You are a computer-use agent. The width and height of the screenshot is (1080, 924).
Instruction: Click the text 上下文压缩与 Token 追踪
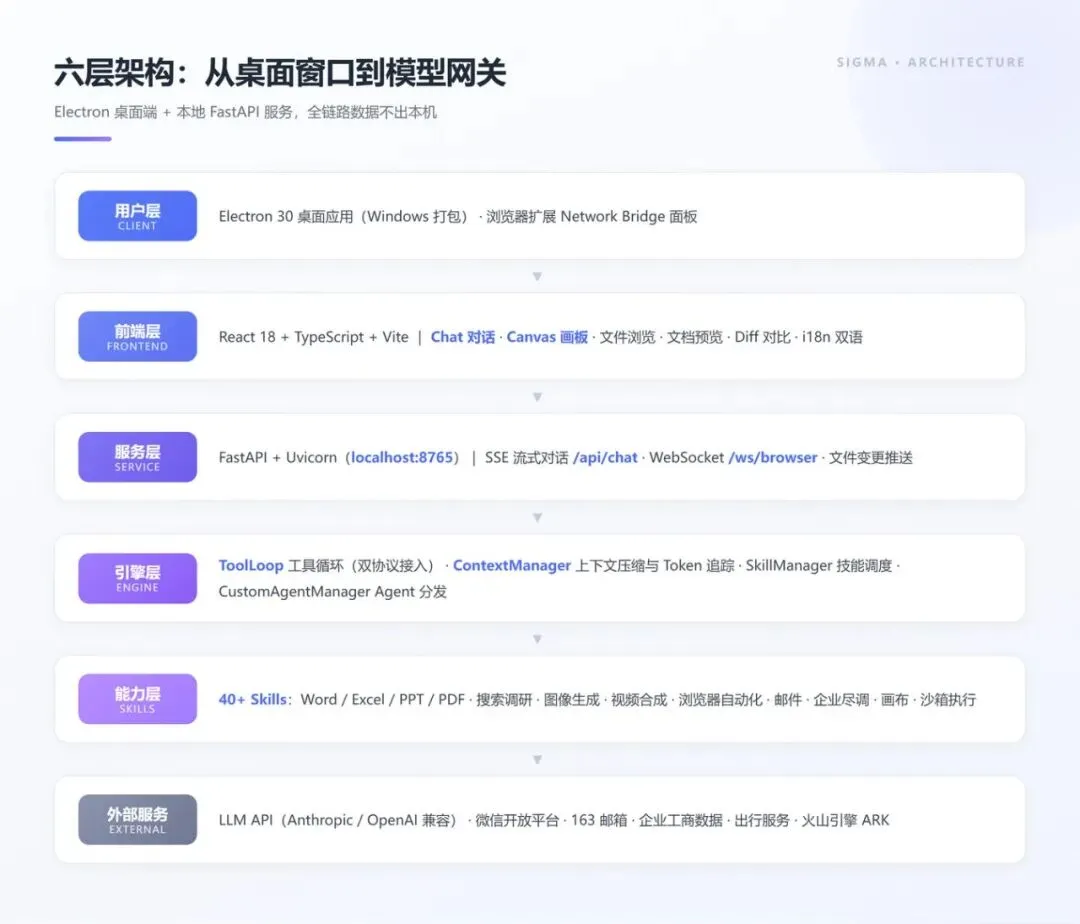[654, 565]
